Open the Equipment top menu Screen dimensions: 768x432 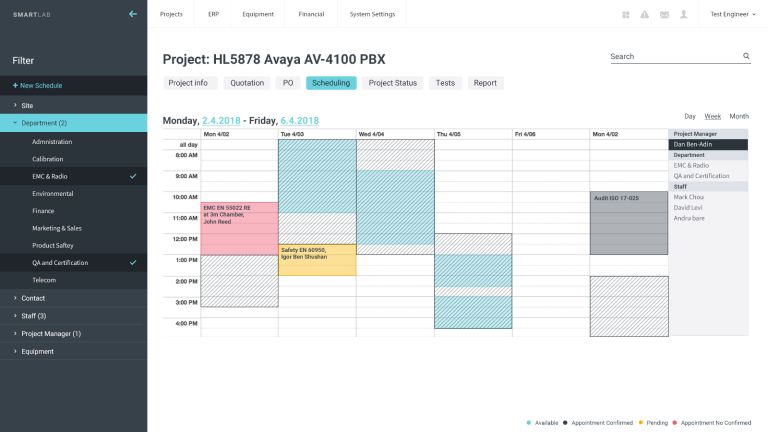pyautogui.click(x=258, y=14)
